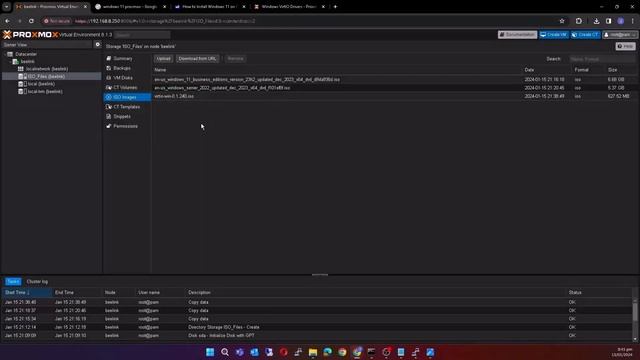Open the Windows Start menu
The width and height of the screenshot is (640, 360).
point(210,352)
